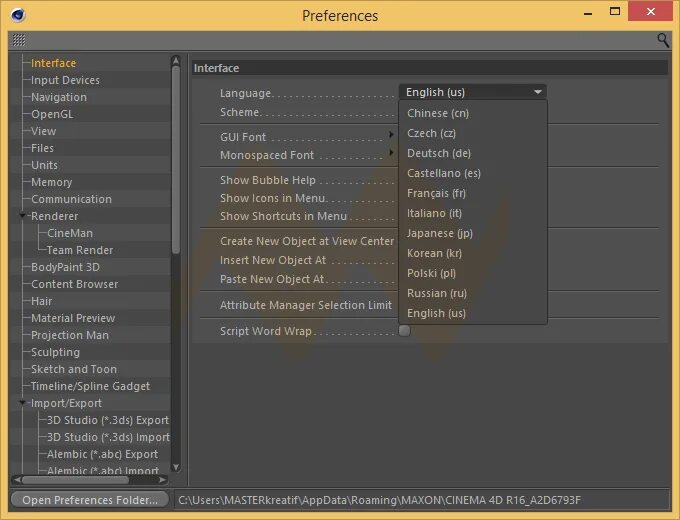Select Team Render under Renderer

[x=80, y=250]
